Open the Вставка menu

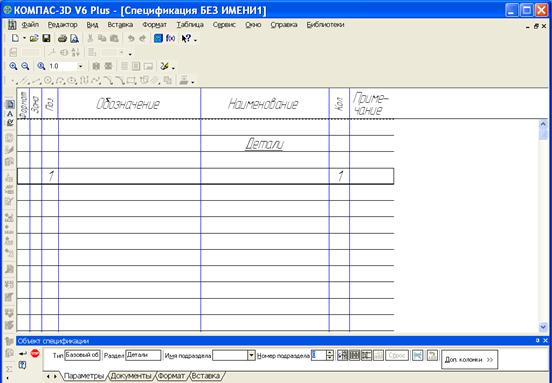[120, 25]
